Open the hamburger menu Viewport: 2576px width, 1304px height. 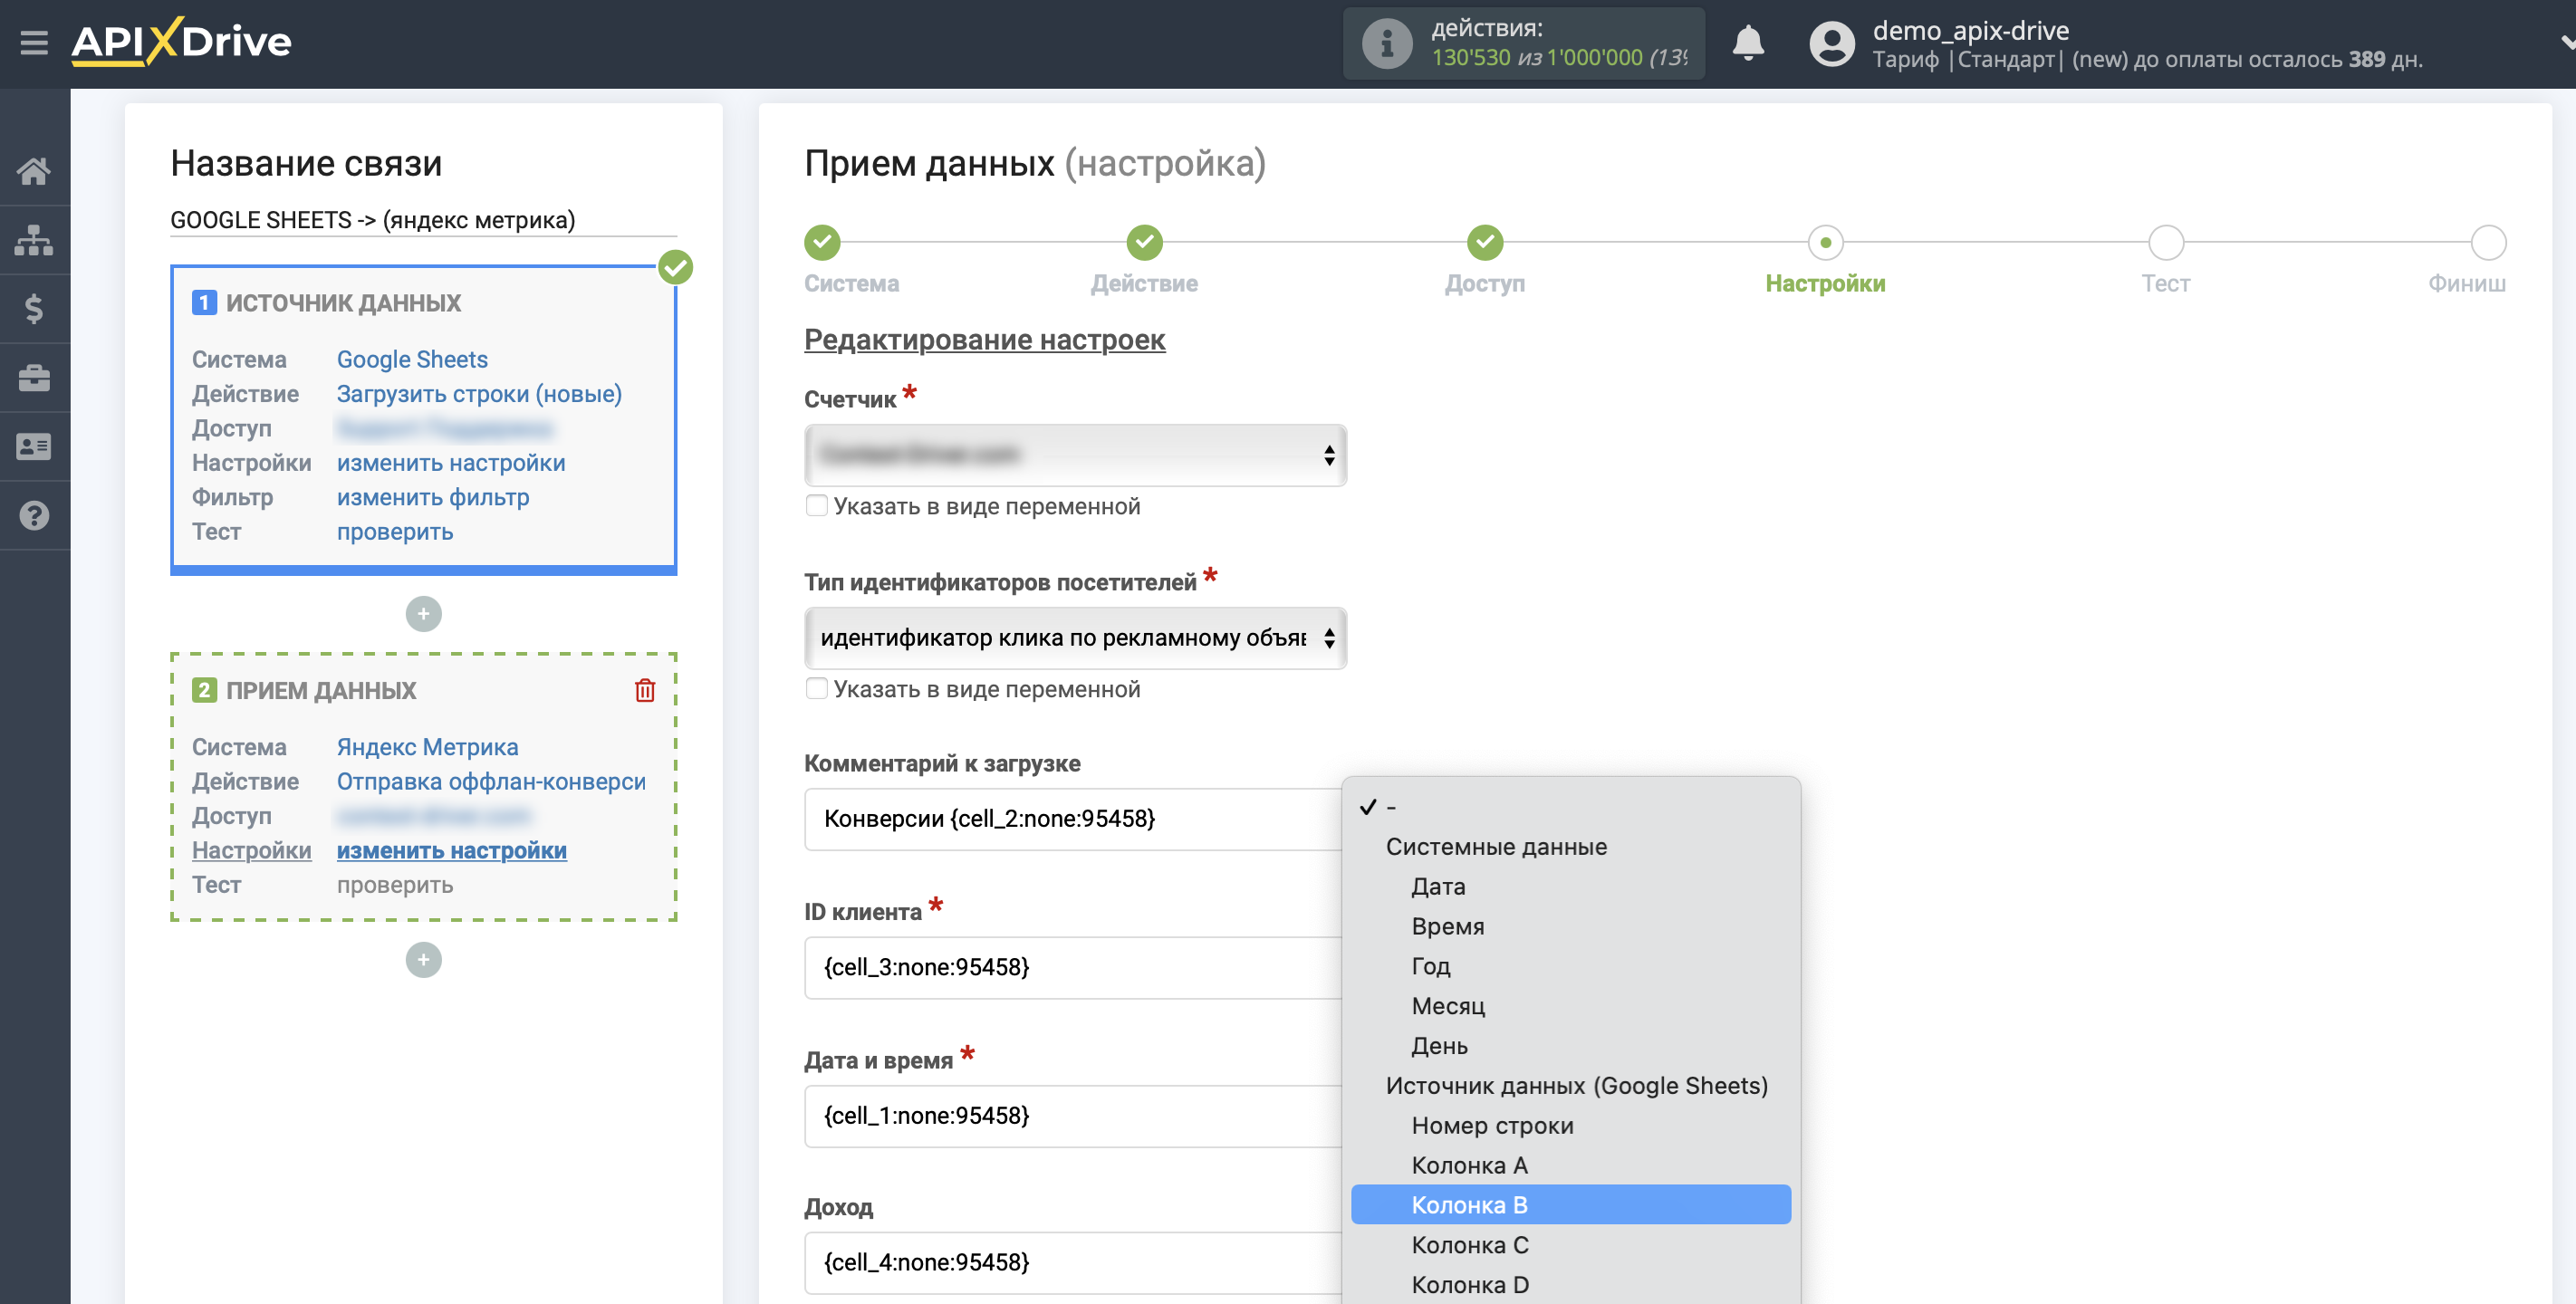34,42
